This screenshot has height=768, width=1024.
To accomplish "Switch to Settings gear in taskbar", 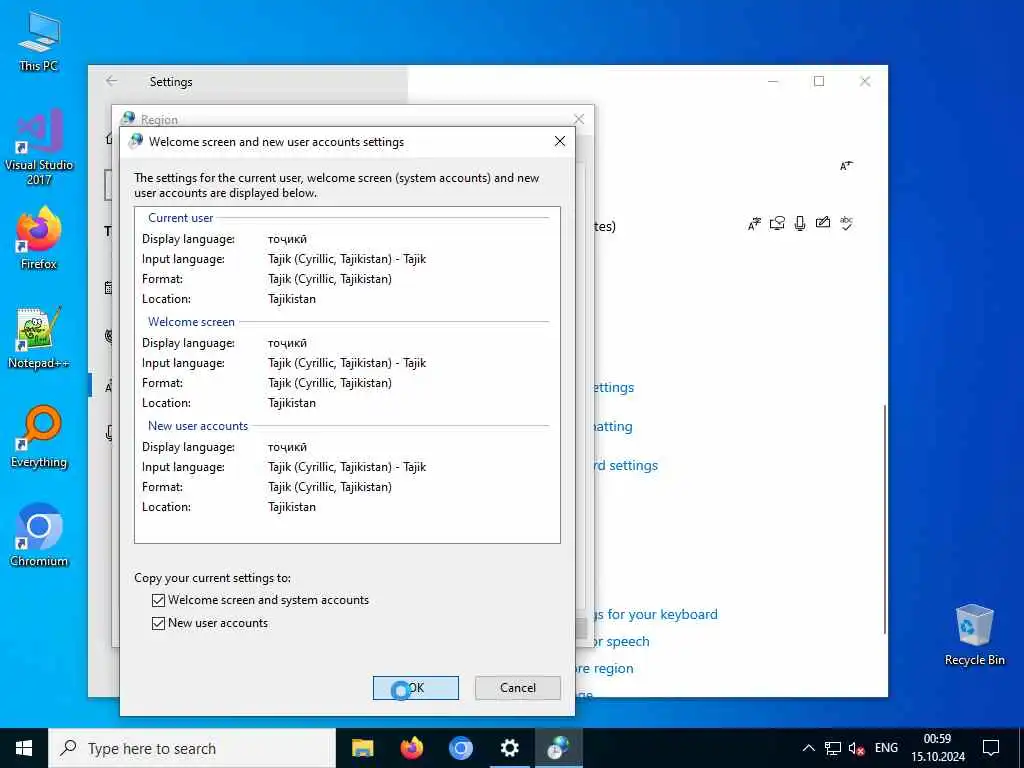I will coord(509,748).
